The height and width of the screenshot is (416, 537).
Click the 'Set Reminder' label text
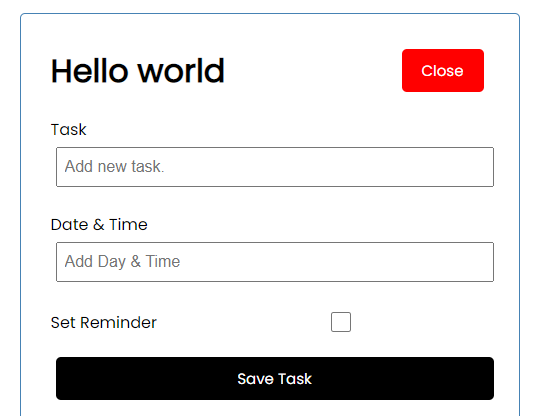(x=104, y=323)
